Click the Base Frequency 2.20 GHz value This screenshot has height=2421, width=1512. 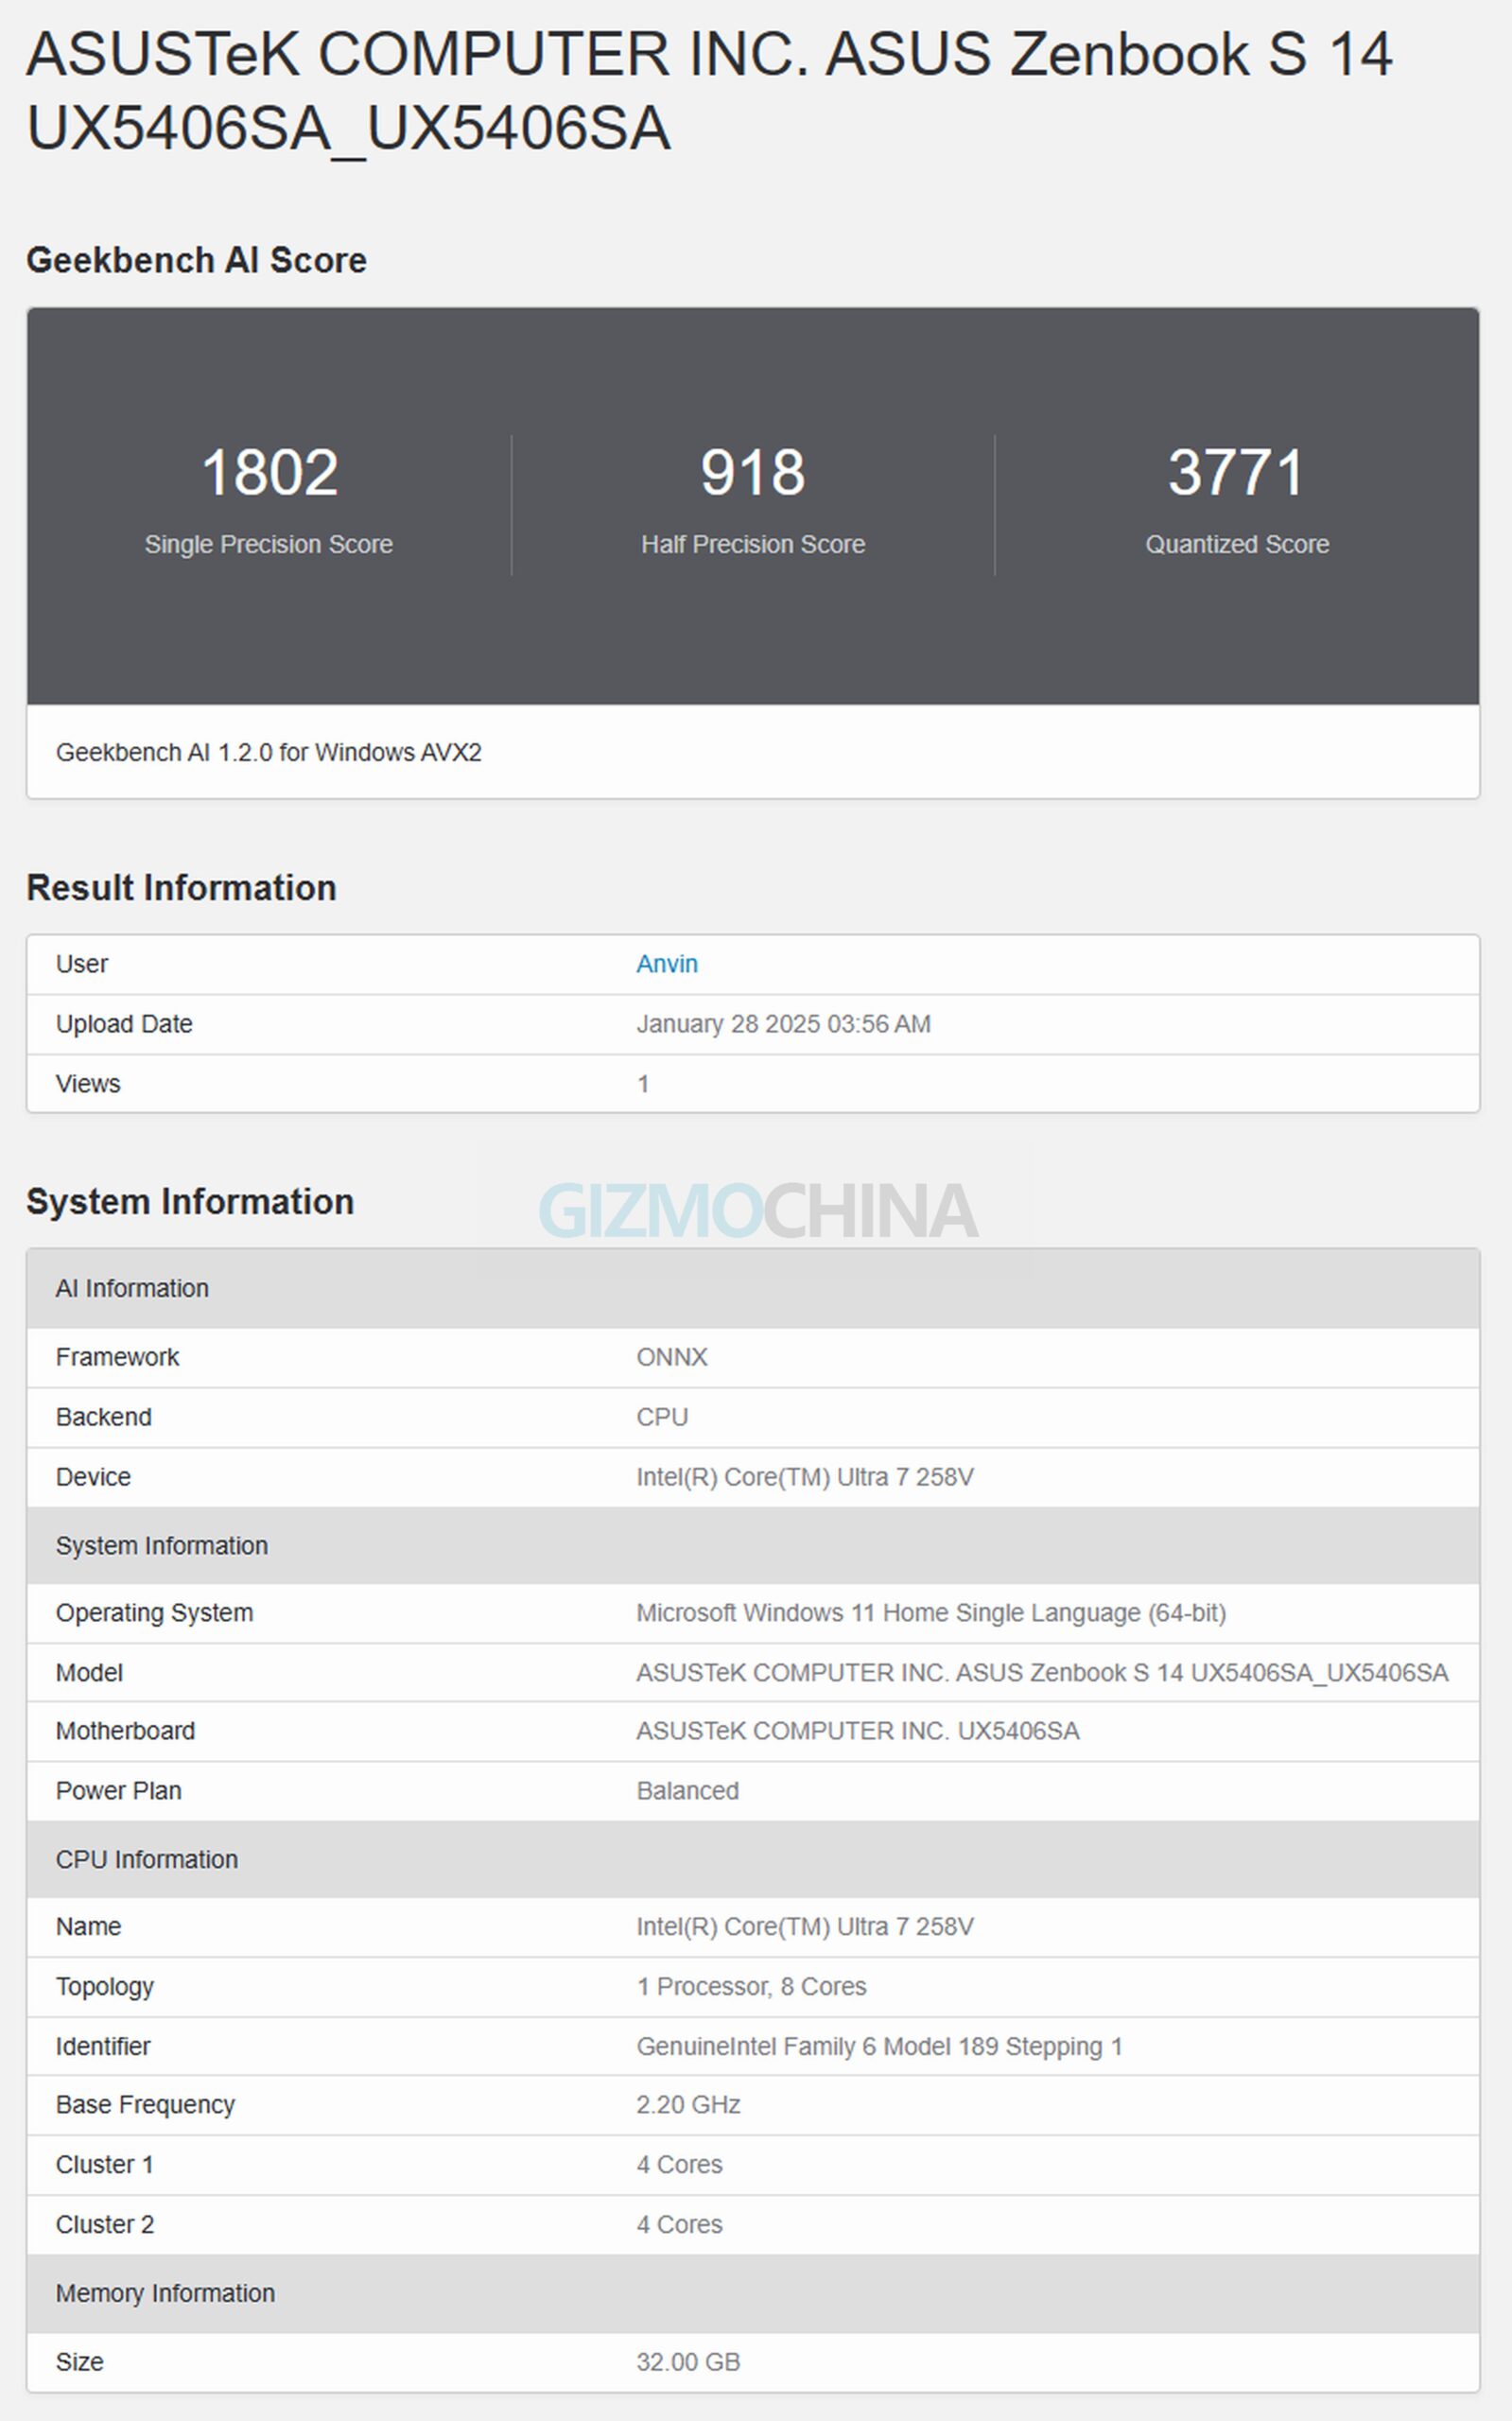[x=688, y=2105]
